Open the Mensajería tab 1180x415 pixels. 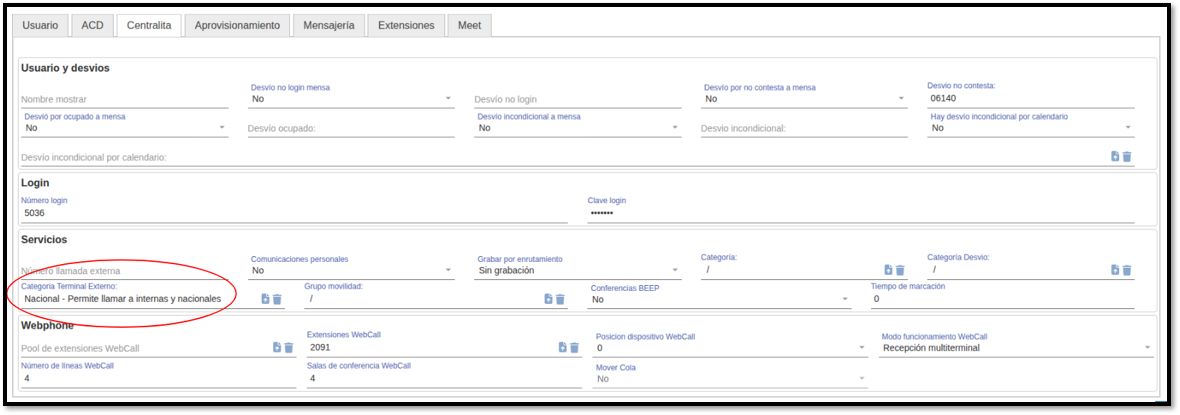point(328,25)
